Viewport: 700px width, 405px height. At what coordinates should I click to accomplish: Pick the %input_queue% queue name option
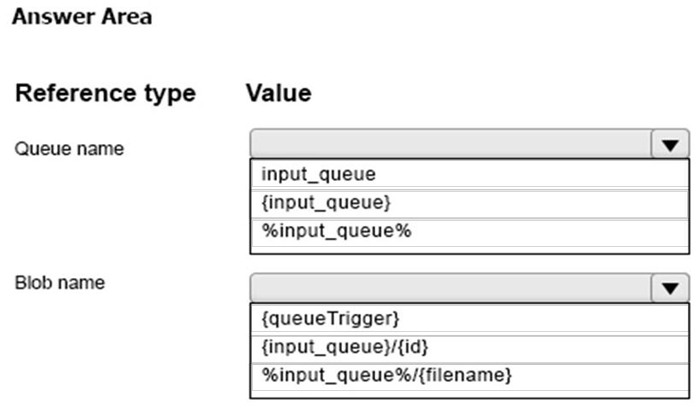470,232
